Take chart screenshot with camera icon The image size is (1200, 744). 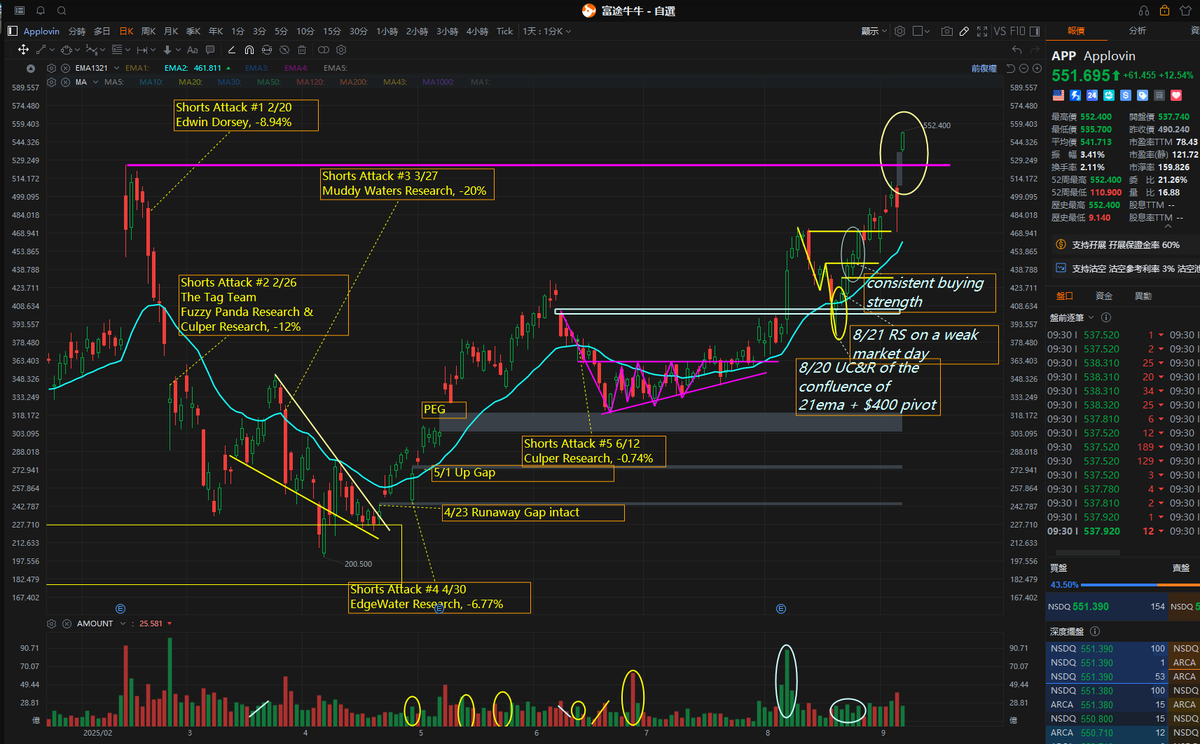click(x=947, y=31)
